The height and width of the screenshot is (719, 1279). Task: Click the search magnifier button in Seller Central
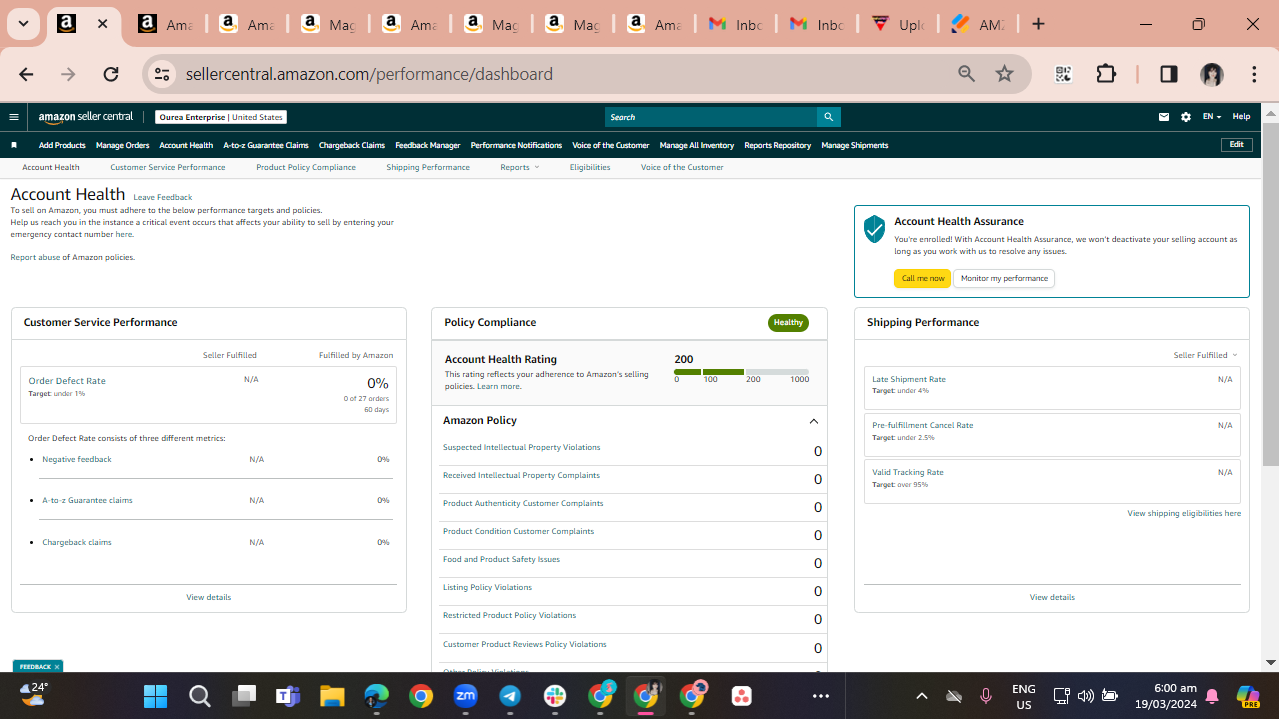click(828, 117)
